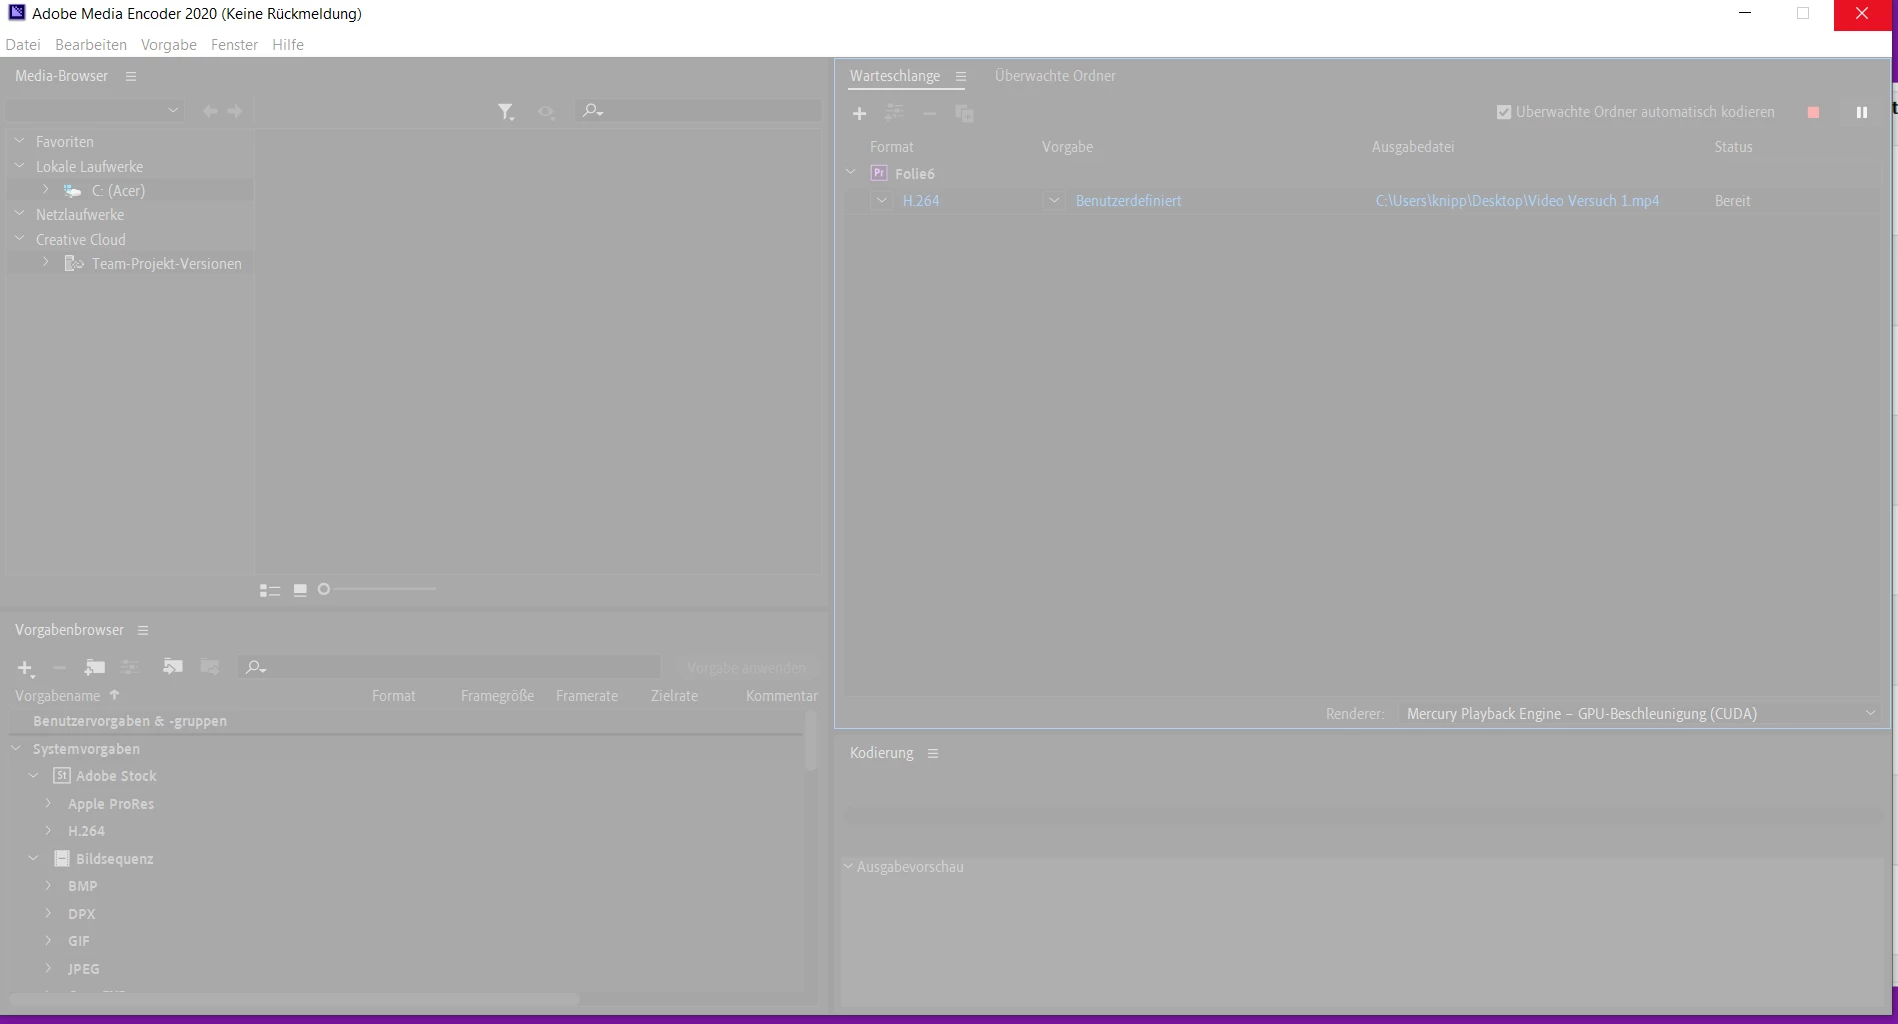
Task: Click the back arrow in Media-Browser
Action: tap(210, 111)
